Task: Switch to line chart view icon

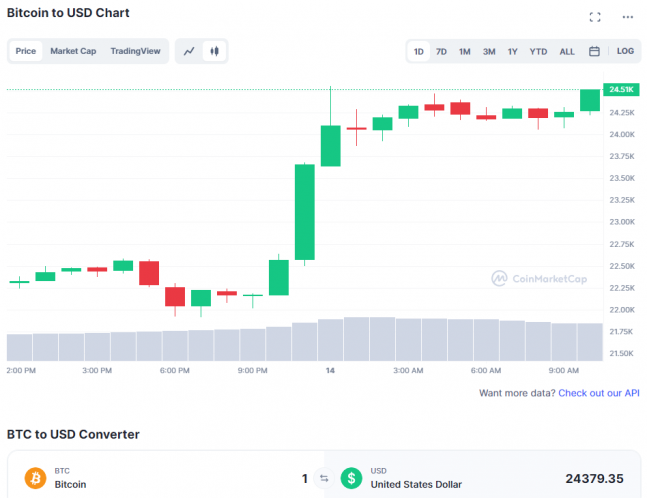Action: tap(189, 51)
